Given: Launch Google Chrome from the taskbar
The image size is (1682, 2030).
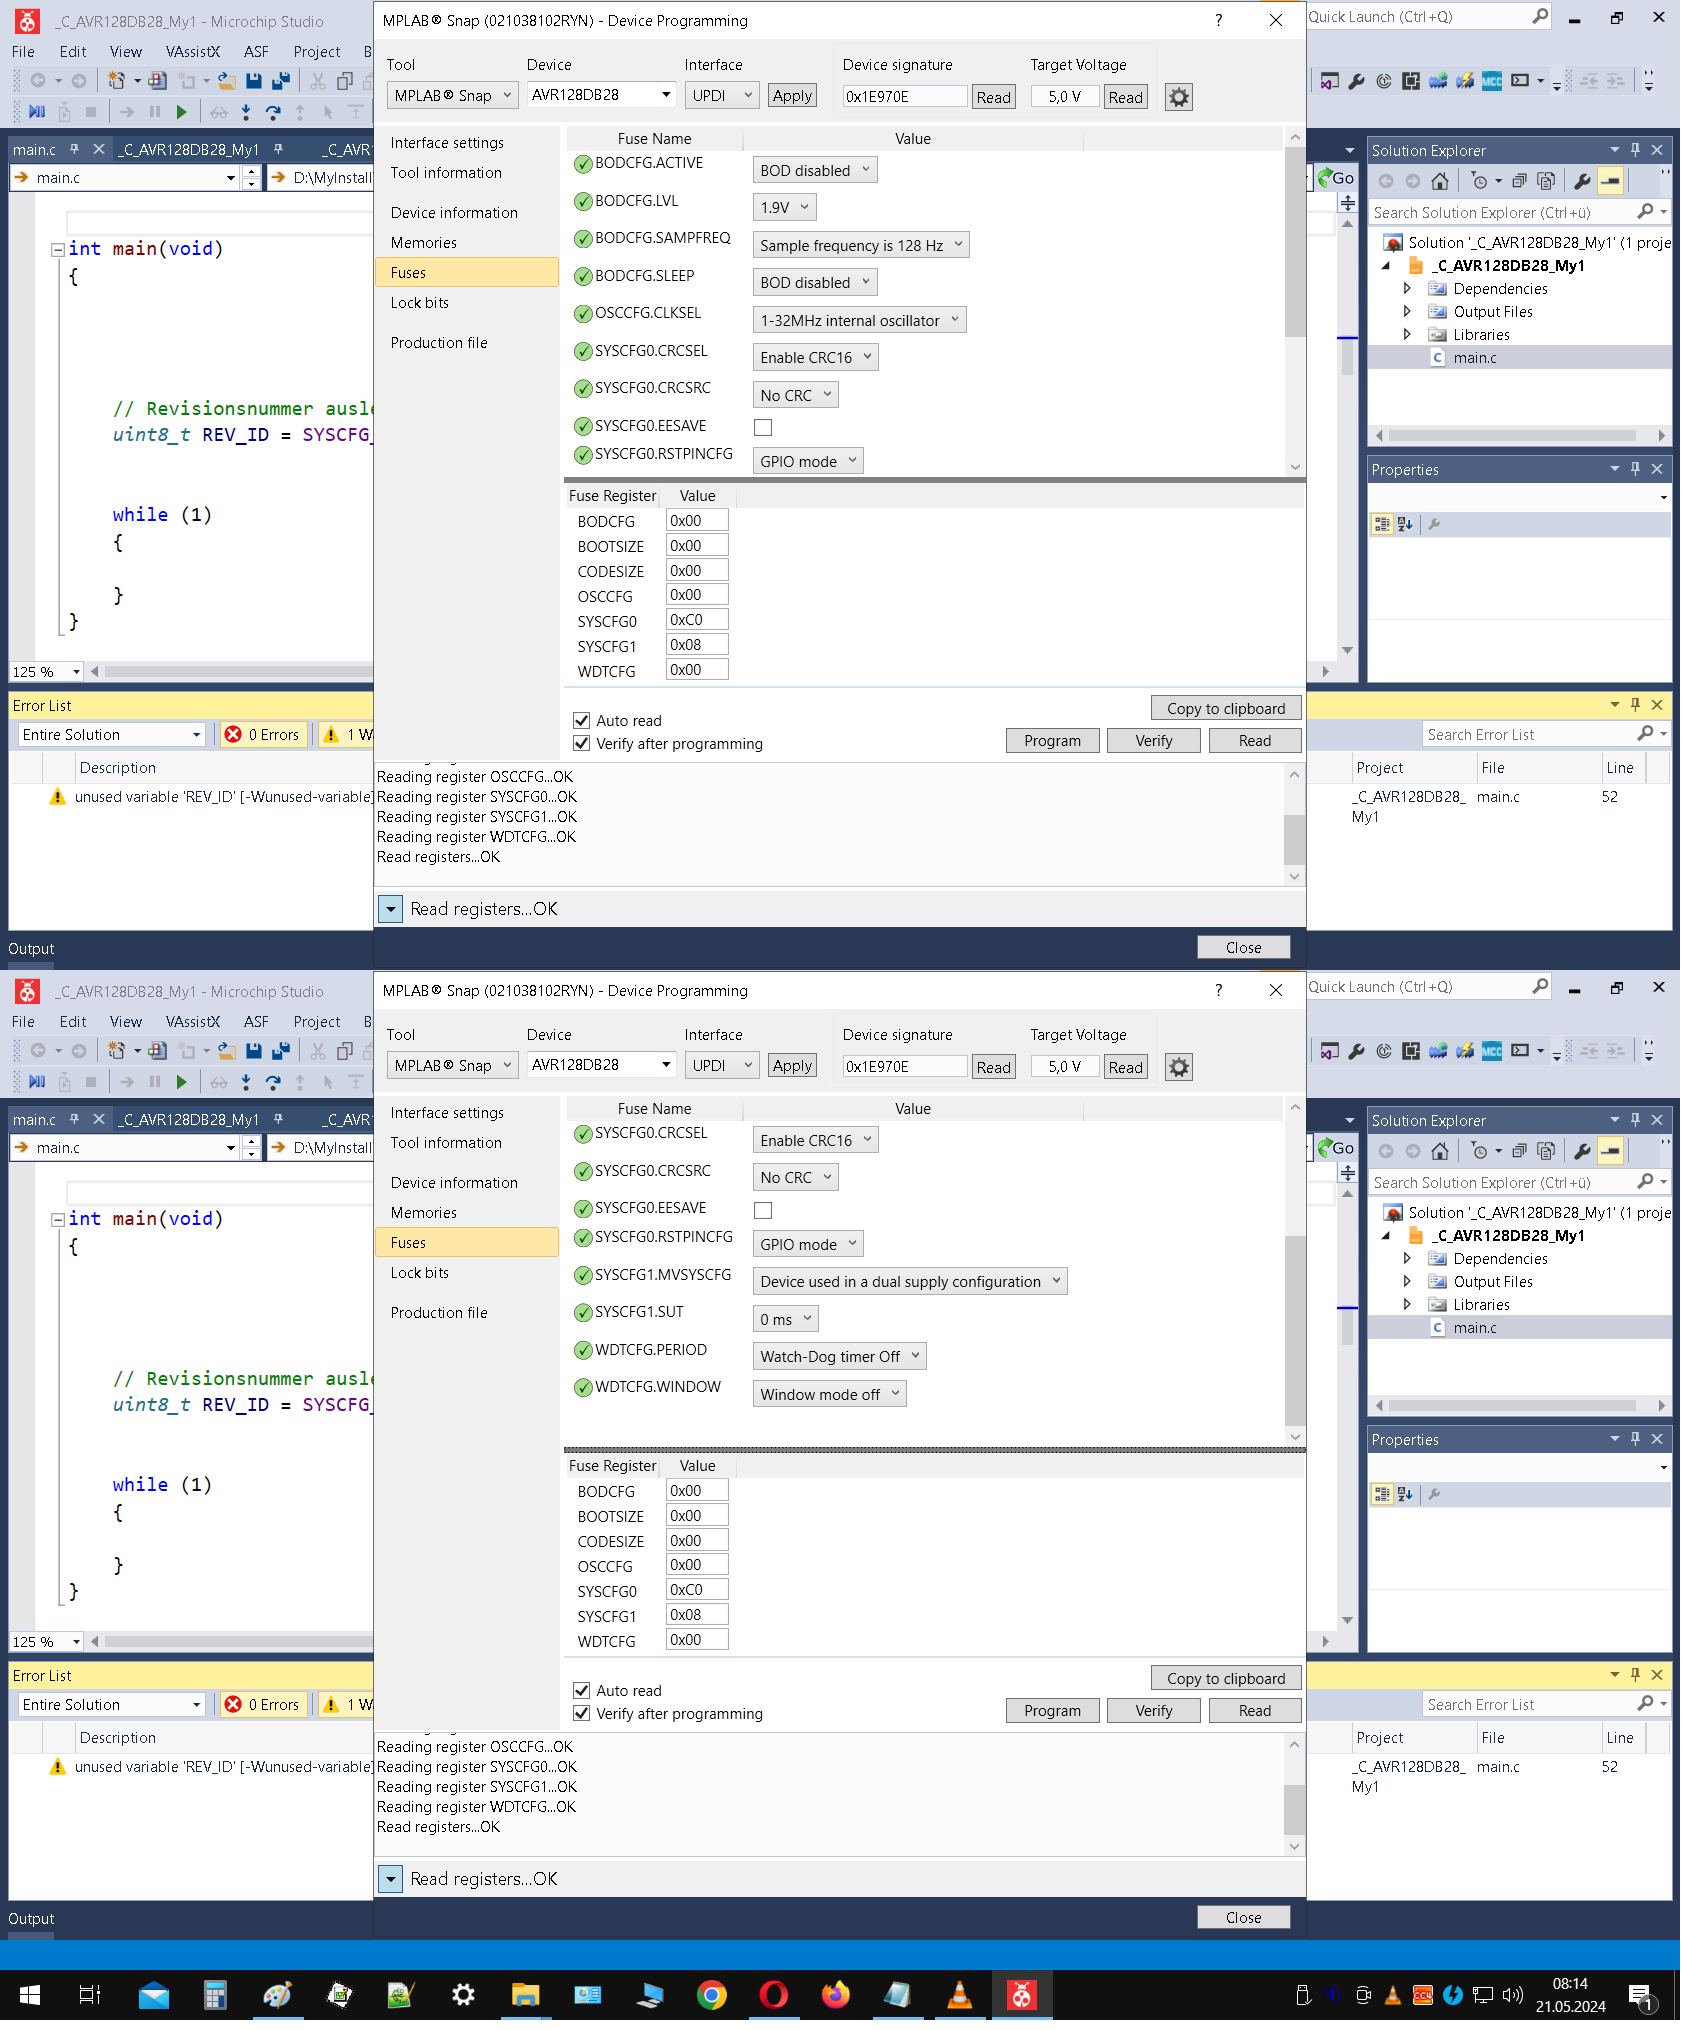Looking at the screenshot, I should pos(711,1995).
